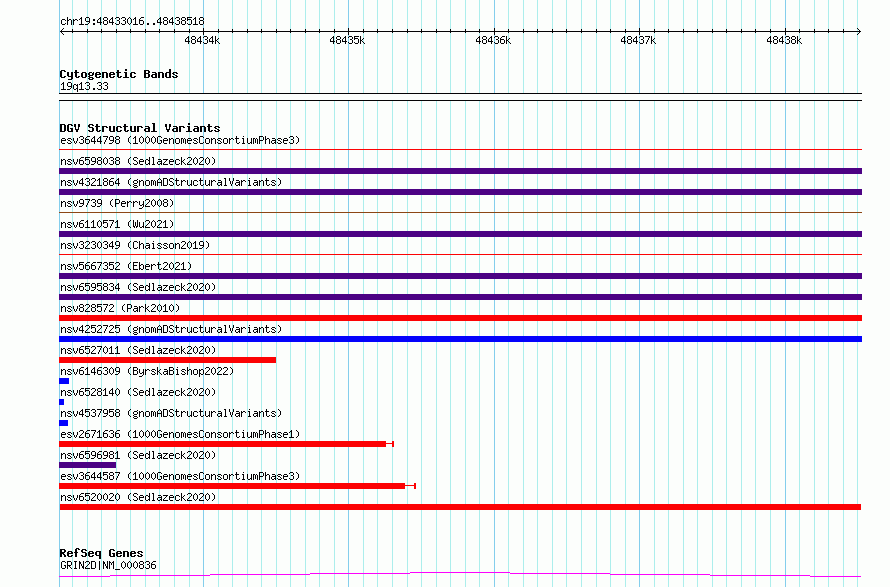Select the 19q13.33 band label
This screenshot has height=587, width=890.
click(84, 86)
